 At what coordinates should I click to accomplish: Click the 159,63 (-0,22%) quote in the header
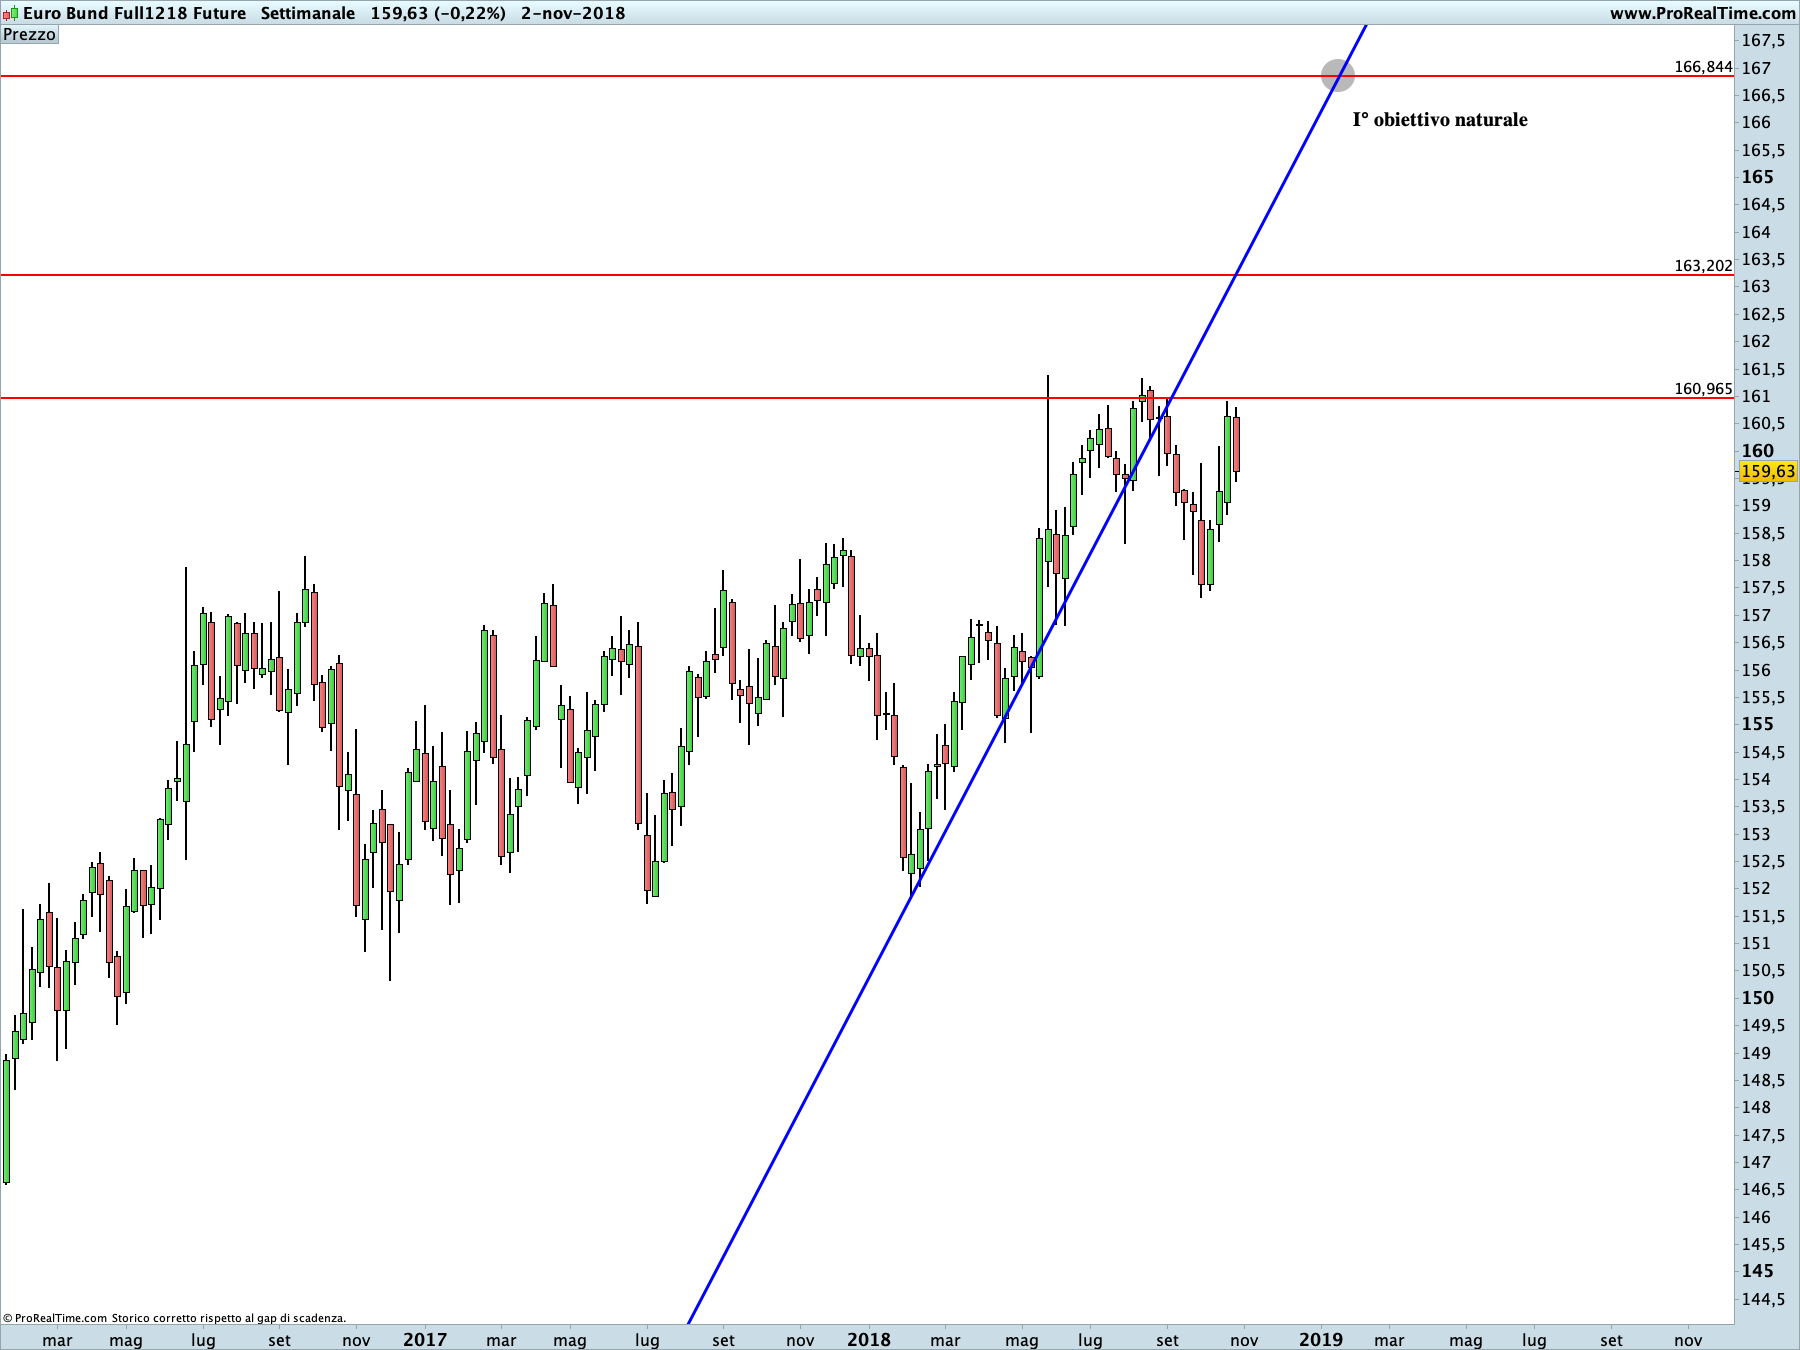pos(438,13)
